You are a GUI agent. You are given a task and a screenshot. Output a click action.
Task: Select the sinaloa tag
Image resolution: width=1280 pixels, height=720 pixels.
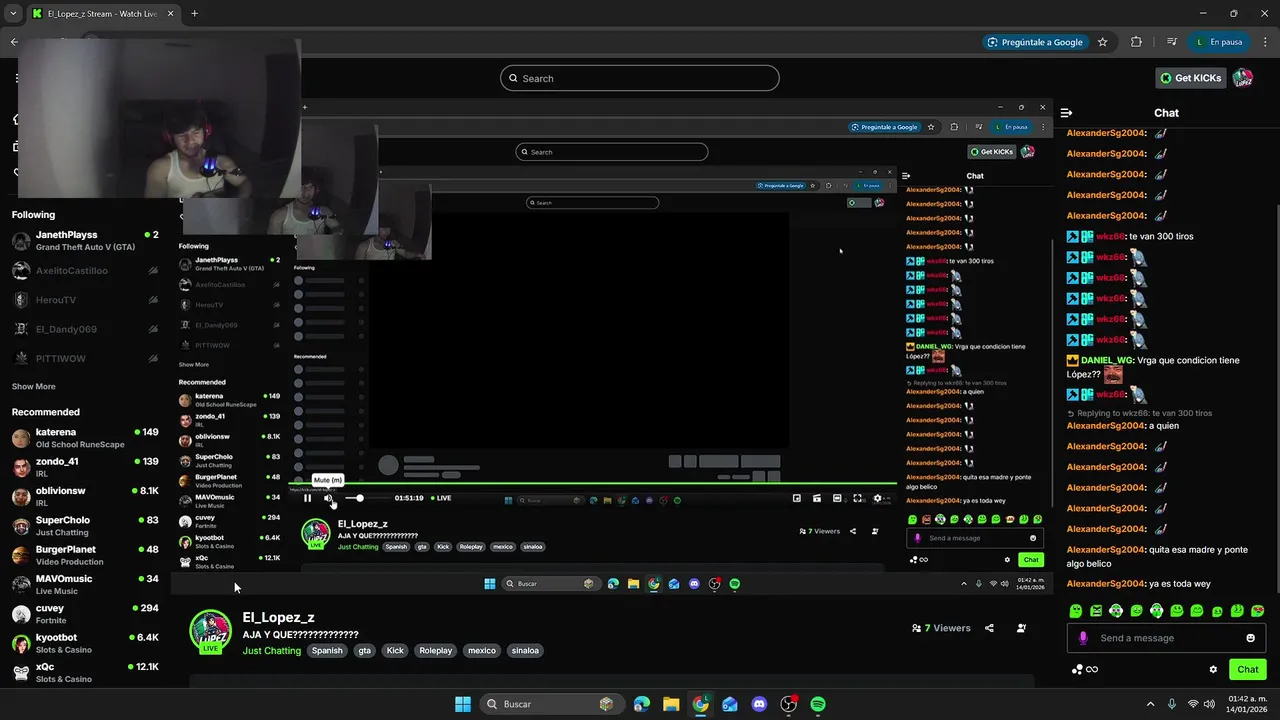pos(525,650)
